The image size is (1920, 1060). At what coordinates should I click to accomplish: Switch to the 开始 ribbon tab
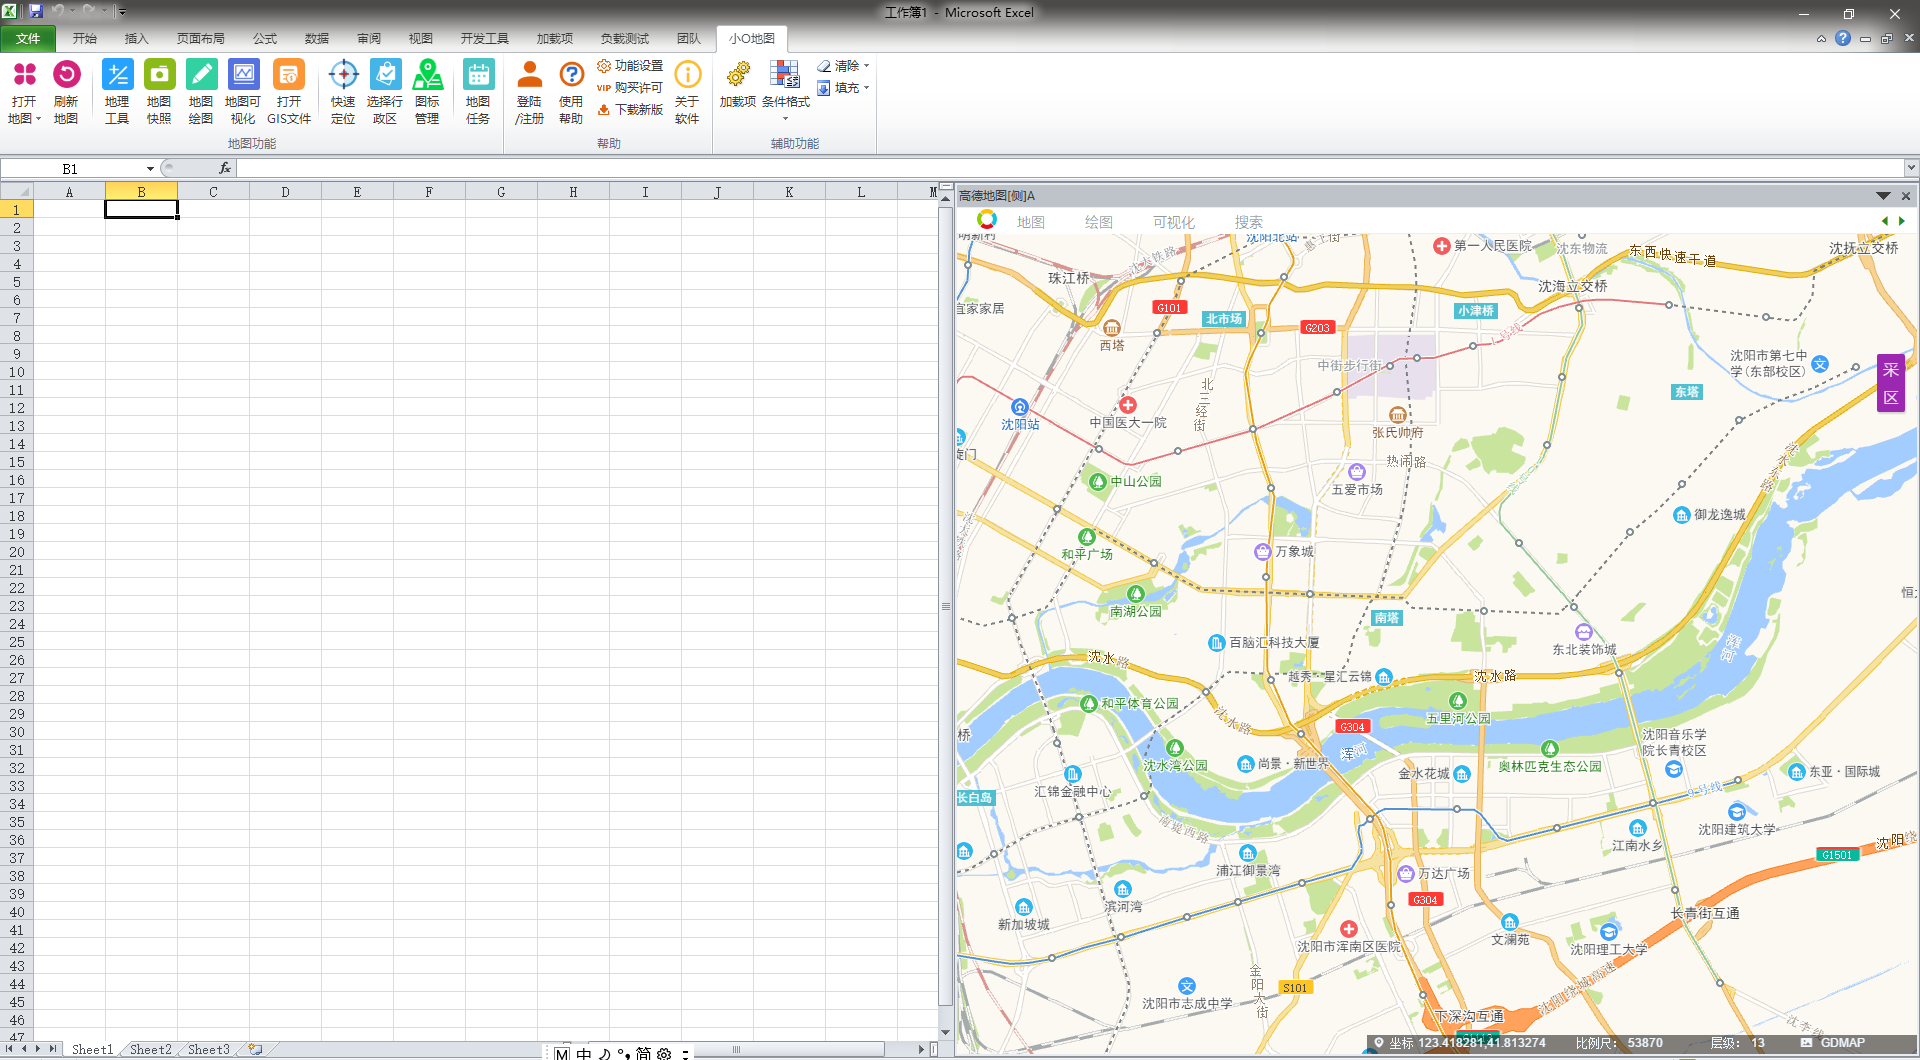[x=85, y=39]
